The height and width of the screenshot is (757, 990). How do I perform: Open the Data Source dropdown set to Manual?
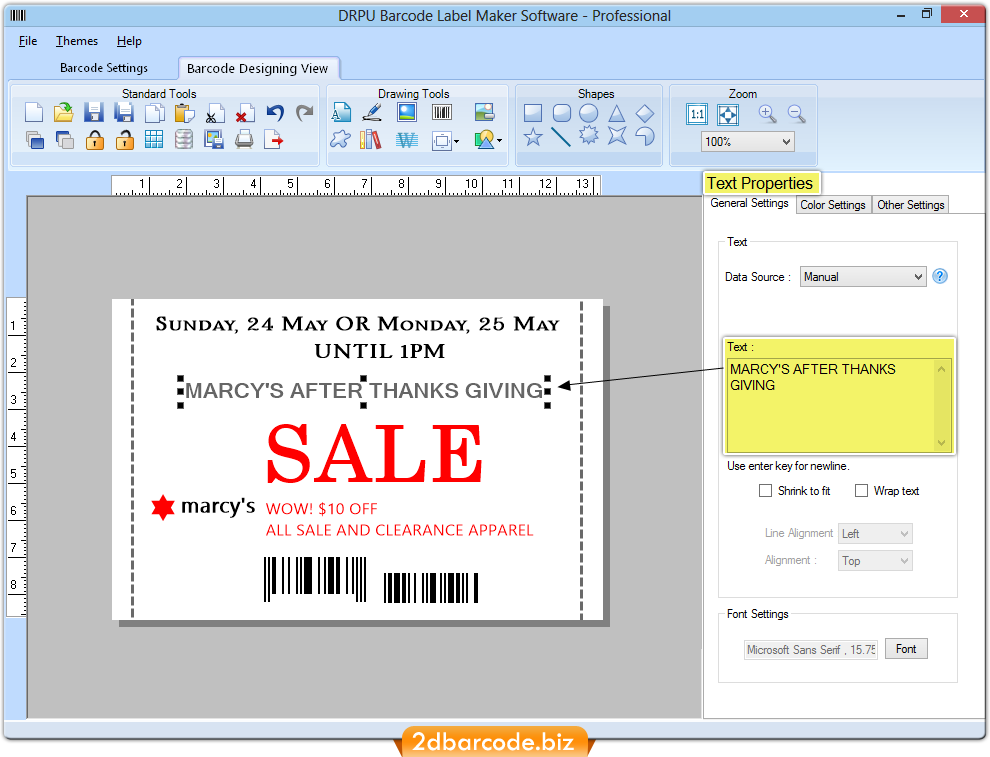pyautogui.click(x=863, y=277)
